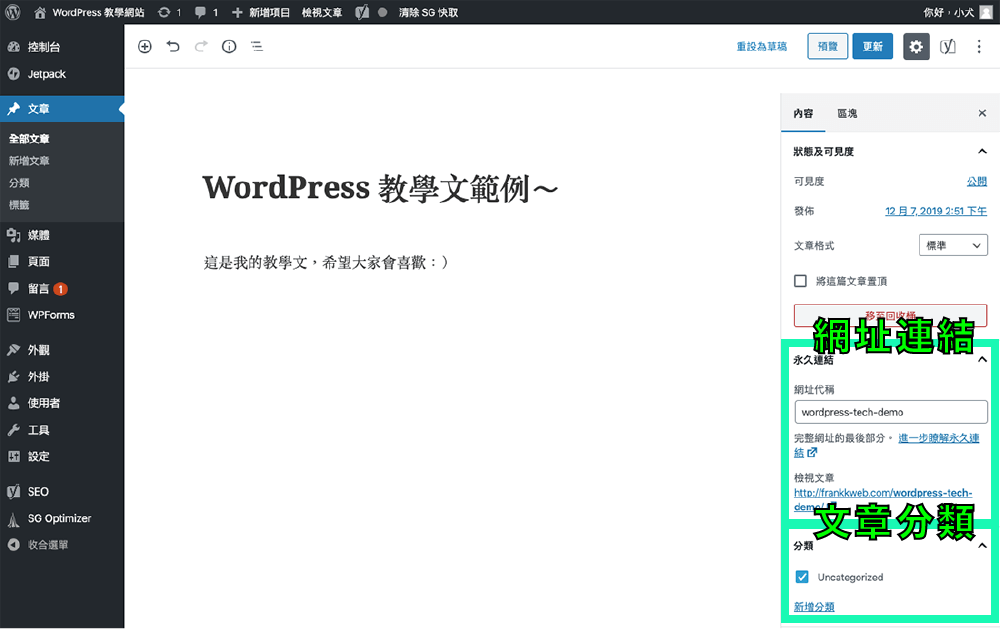Uncheck Uncategorized category checkbox
Screen dimensions: 1000x629
pyautogui.click(x=802, y=577)
